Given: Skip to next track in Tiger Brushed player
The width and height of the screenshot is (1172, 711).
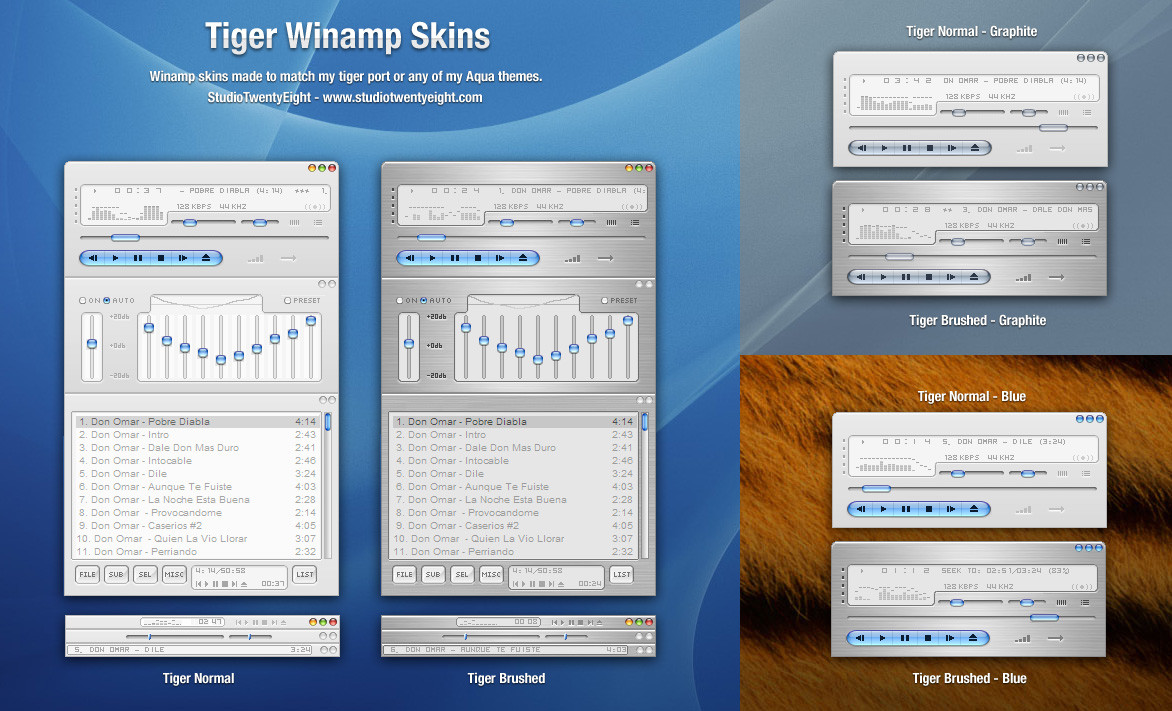Looking at the screenshot, I should pos(500,258).
